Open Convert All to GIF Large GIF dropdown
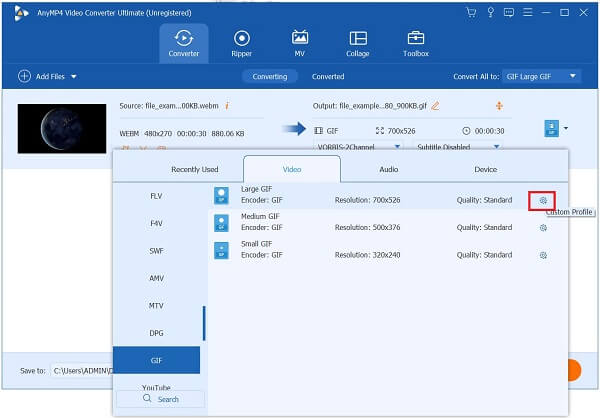This screenshot has height=418, width=600. (x=541, y=76)
